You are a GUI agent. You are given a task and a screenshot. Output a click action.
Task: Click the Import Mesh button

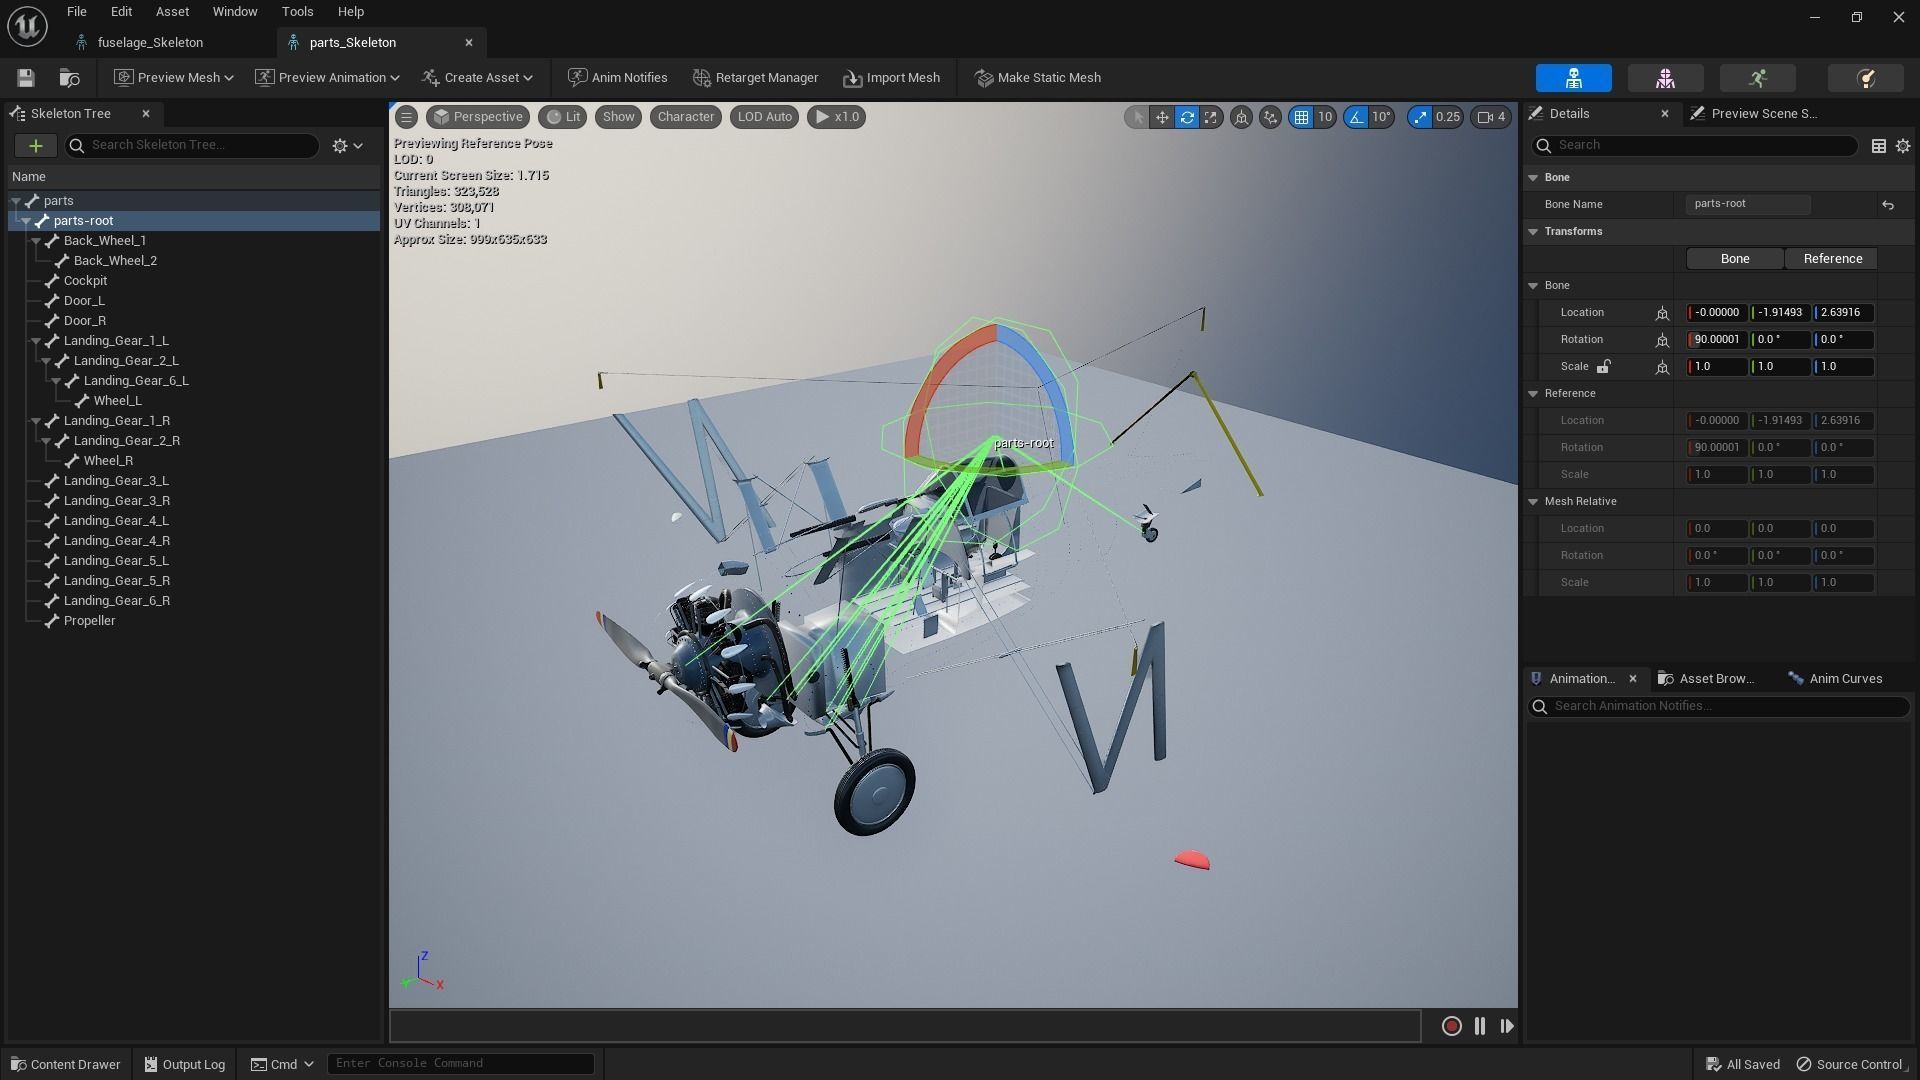tap(891, 78)
